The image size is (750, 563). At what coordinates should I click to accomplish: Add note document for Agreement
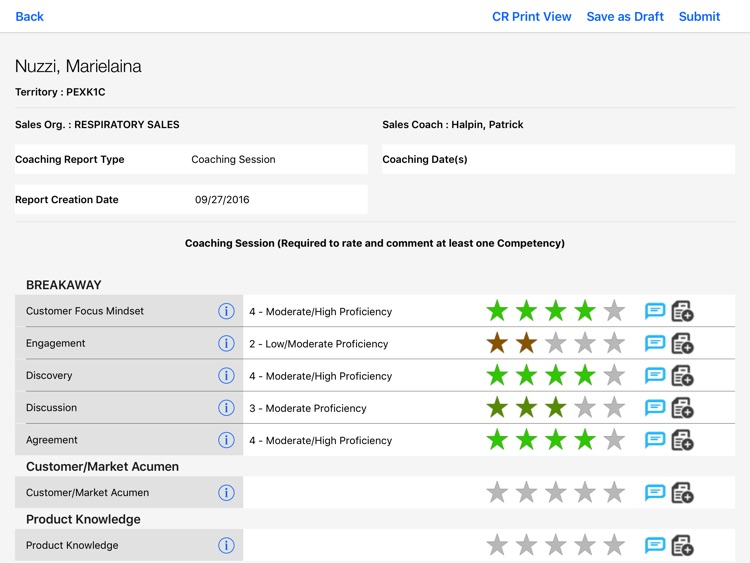pyautogui.click(x=683, y=440)
